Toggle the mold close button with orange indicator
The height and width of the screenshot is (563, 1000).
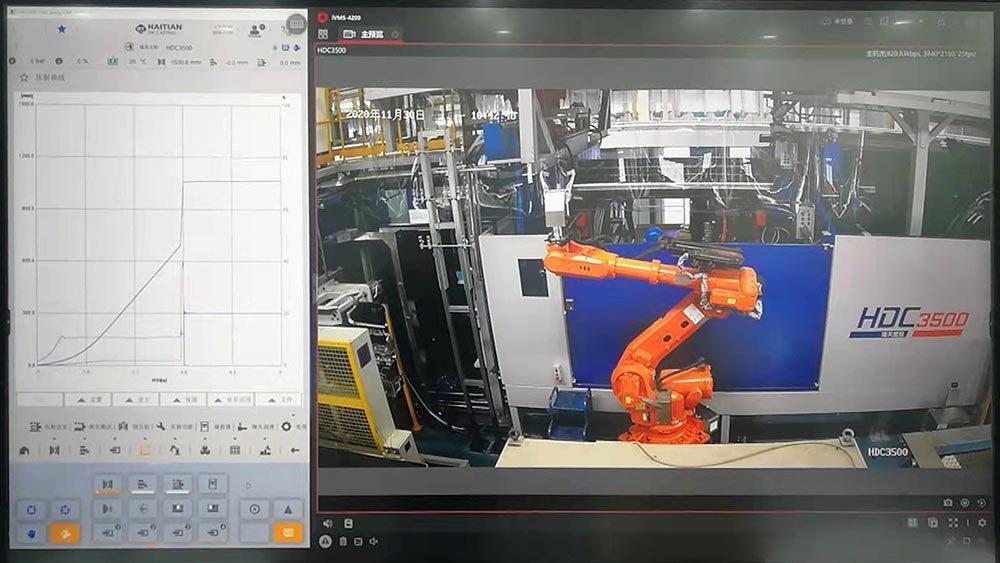pos(107,485)
